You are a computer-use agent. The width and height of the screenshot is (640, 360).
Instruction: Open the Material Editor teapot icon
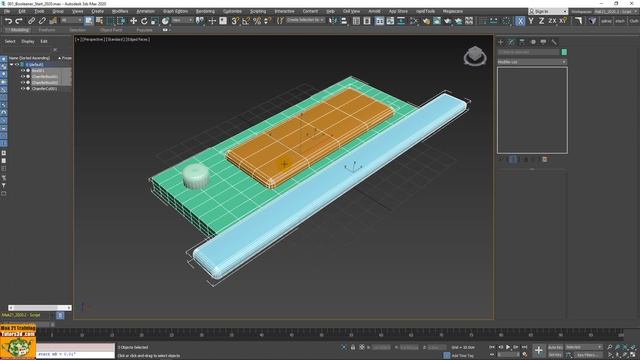click(x=426, y=21)
